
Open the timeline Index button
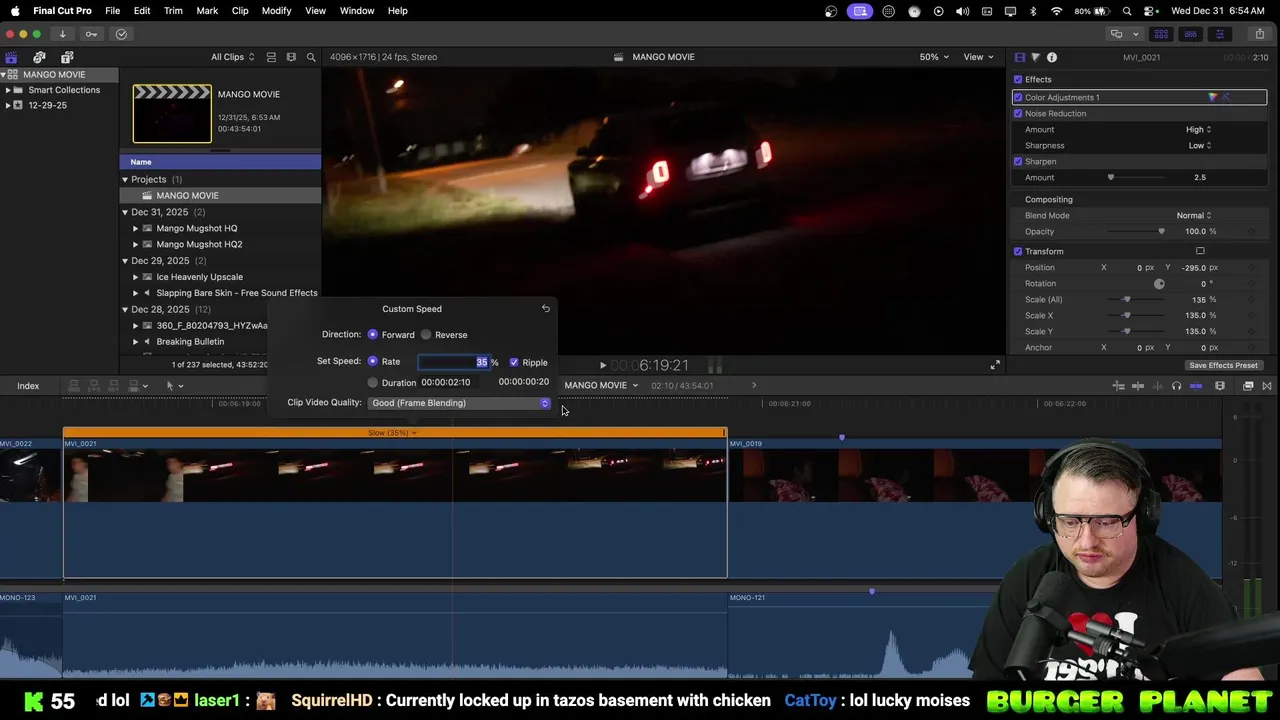click(x=28, y=386)
